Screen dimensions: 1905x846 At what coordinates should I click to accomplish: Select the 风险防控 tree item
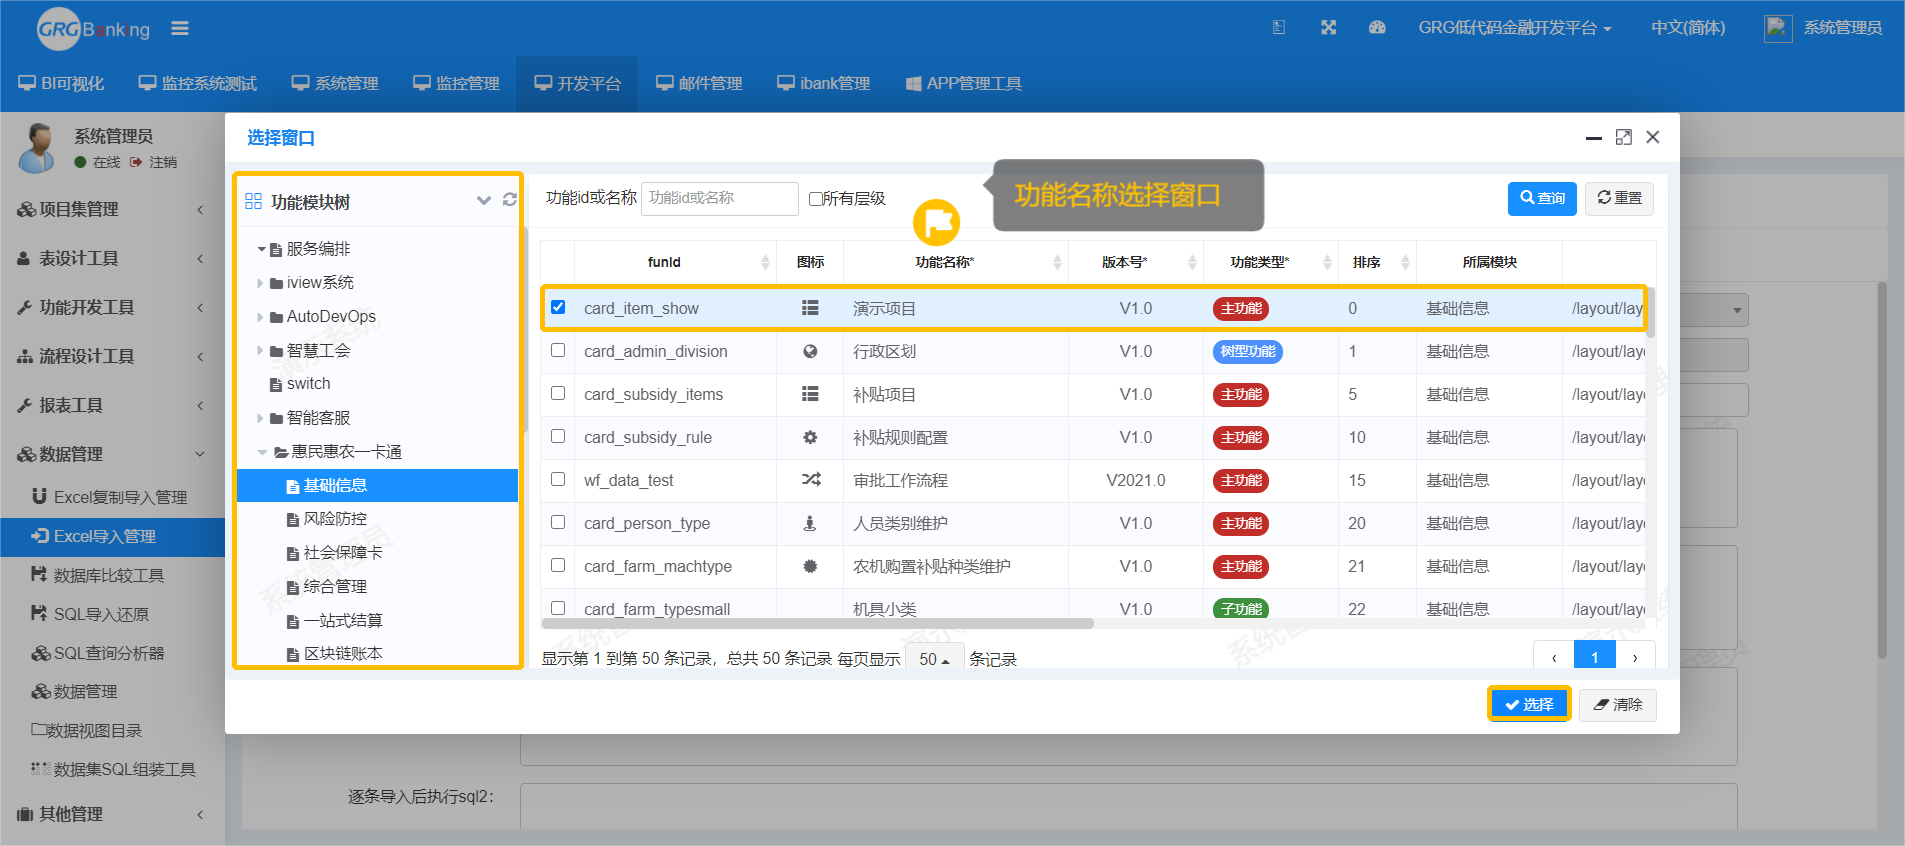(x=335, y=519)
